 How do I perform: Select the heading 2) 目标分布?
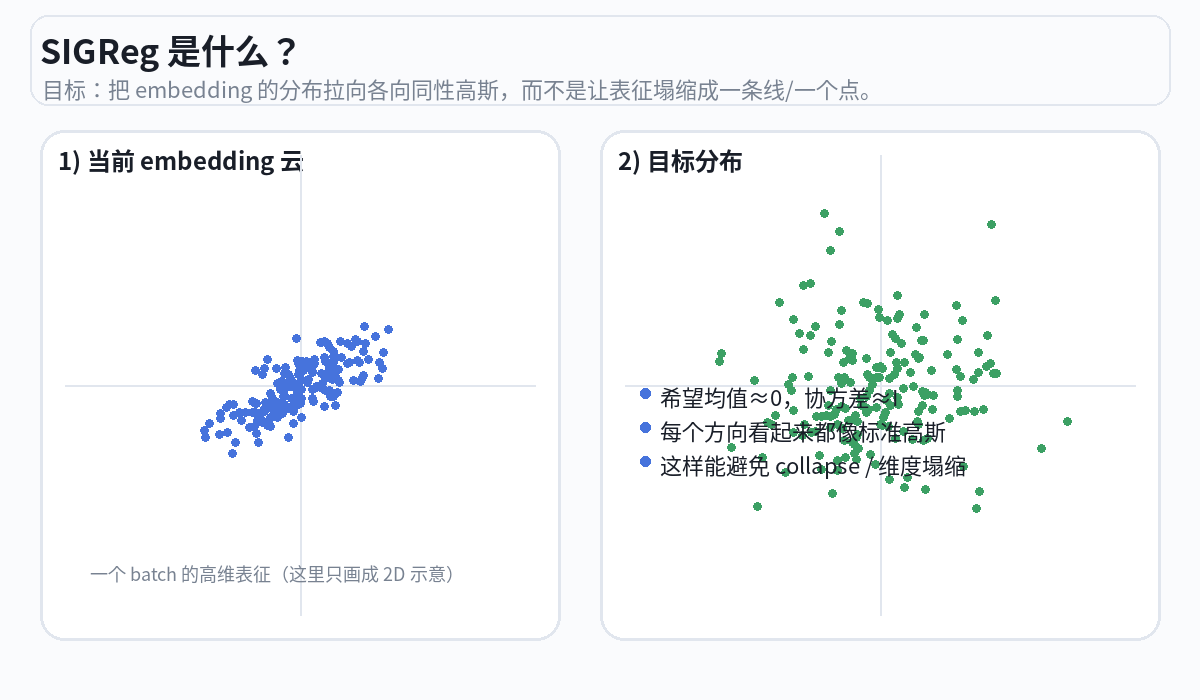coord(680,161)
